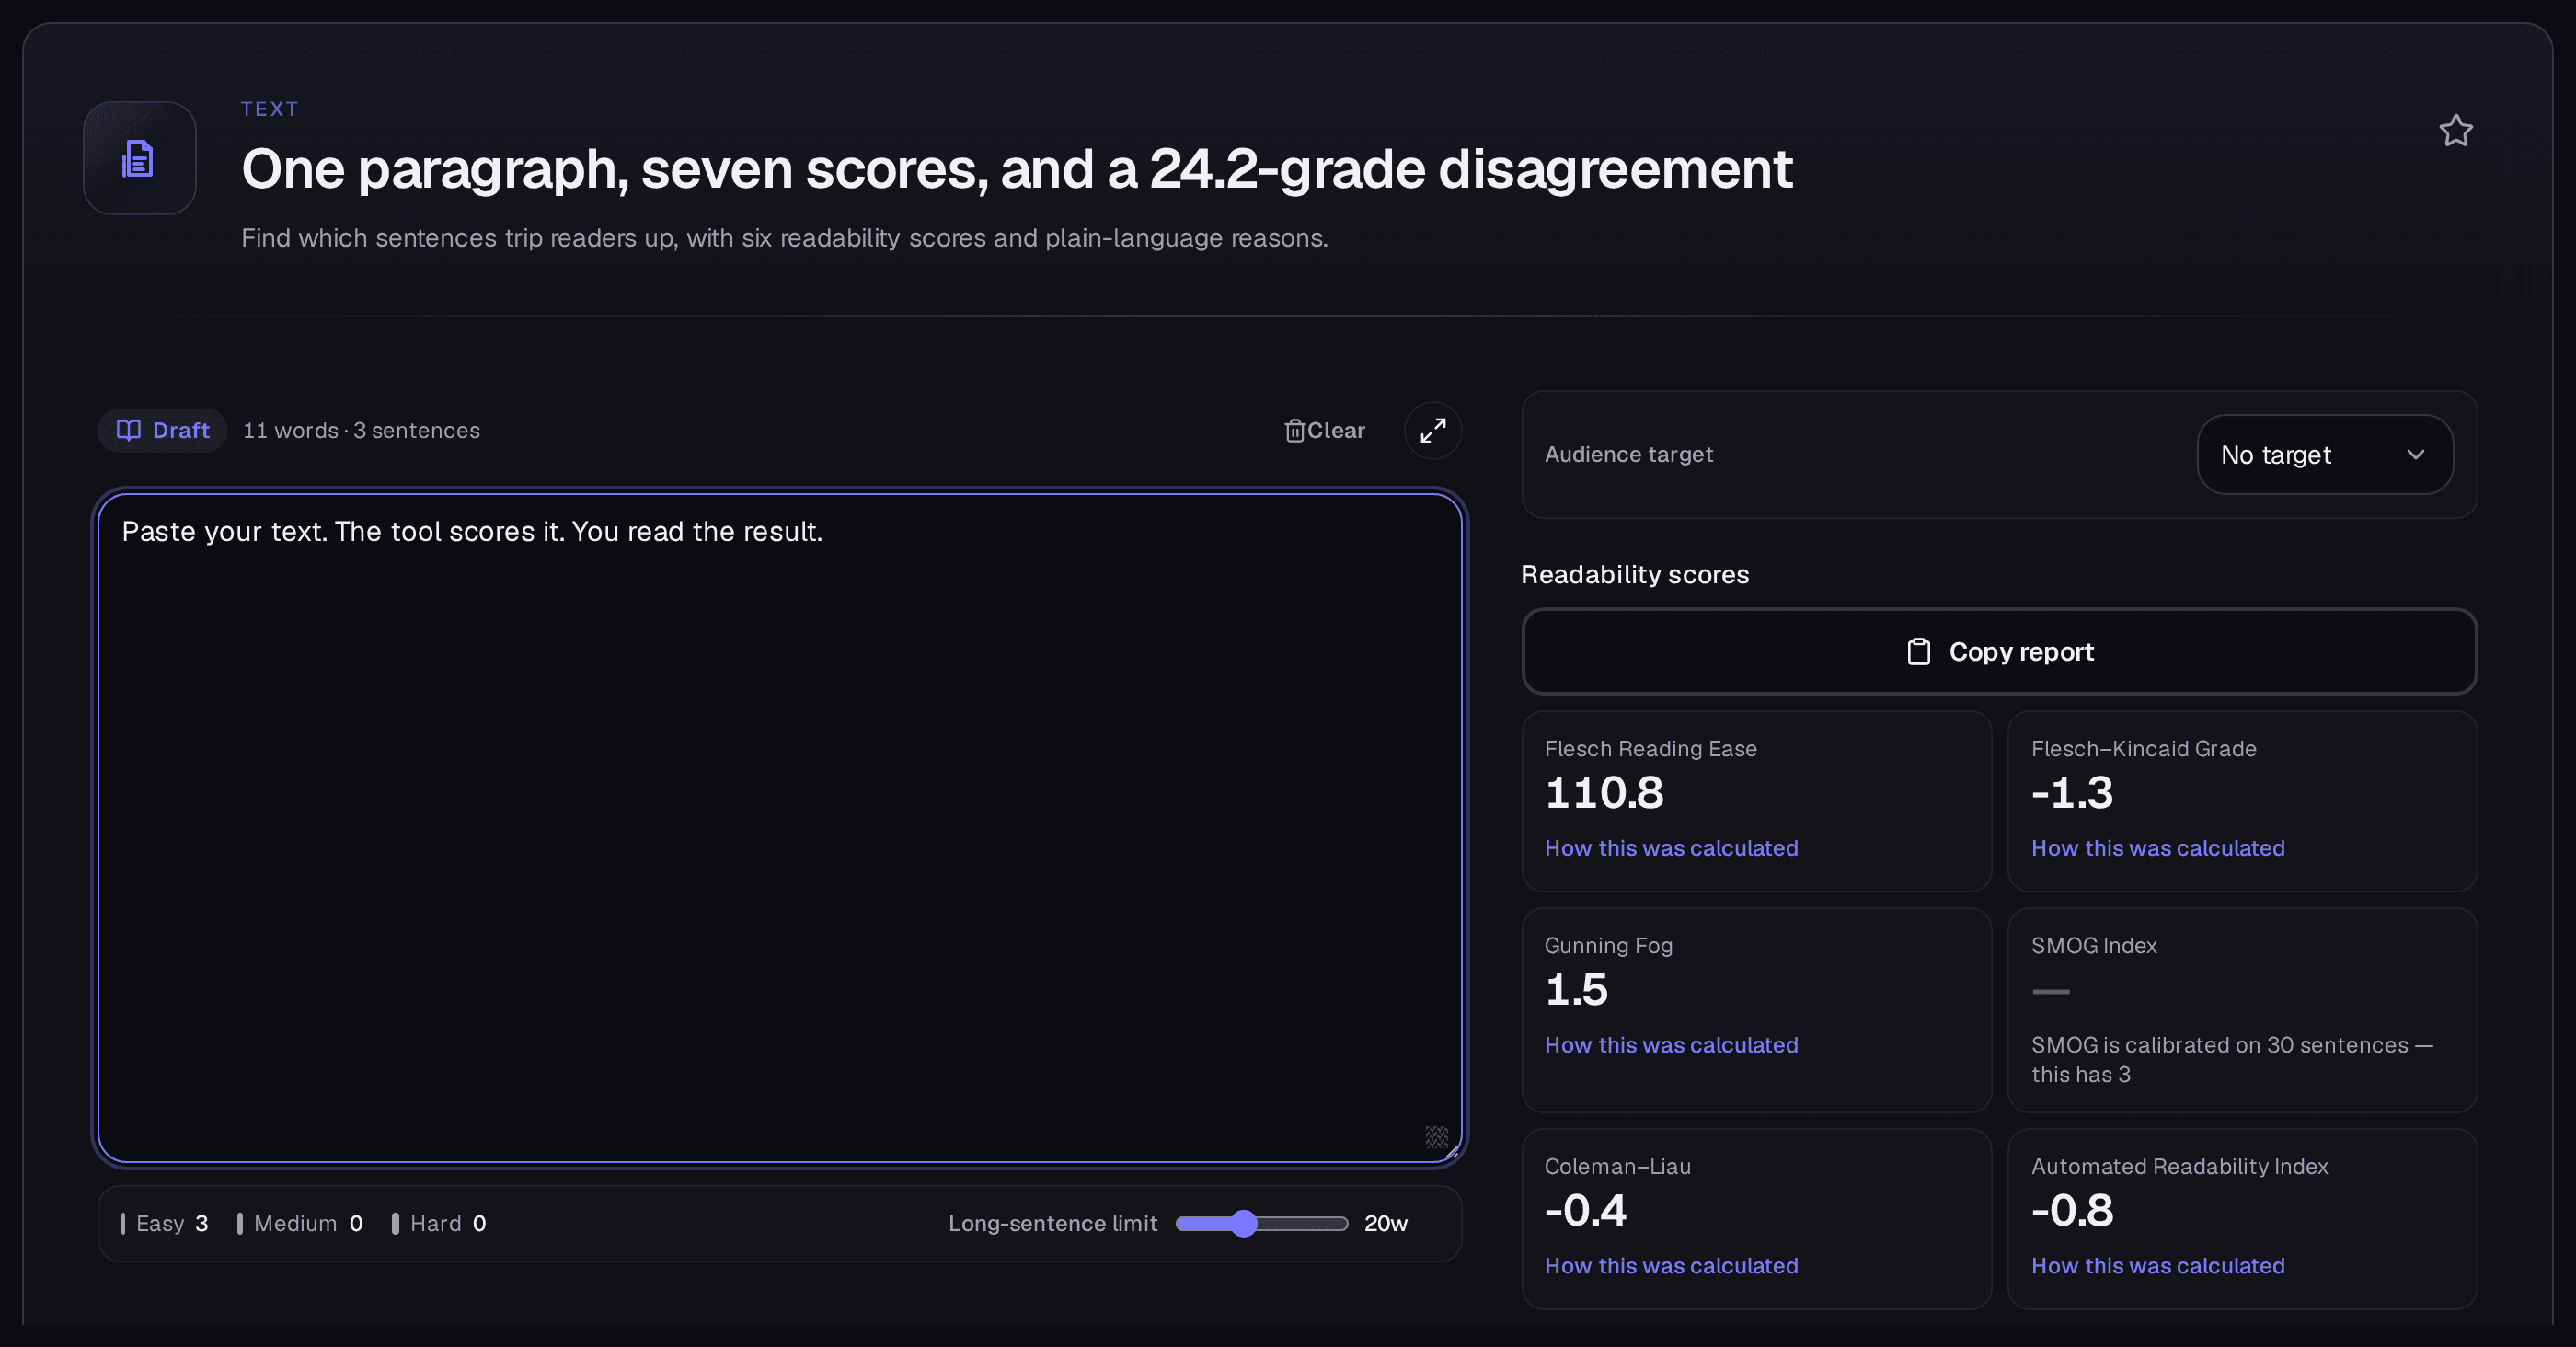Open Flesch–Kincaid Grade calculation link
Viewport: 2576px width, 1347px height.
[2158, 848]
